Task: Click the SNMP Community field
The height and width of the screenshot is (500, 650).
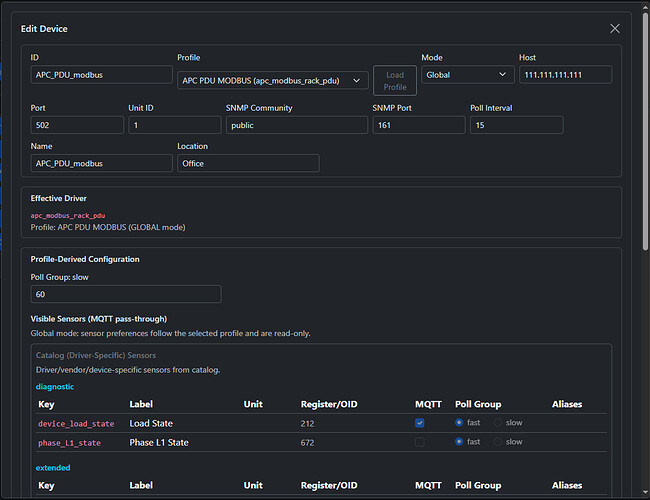Action: pos(296,125)
